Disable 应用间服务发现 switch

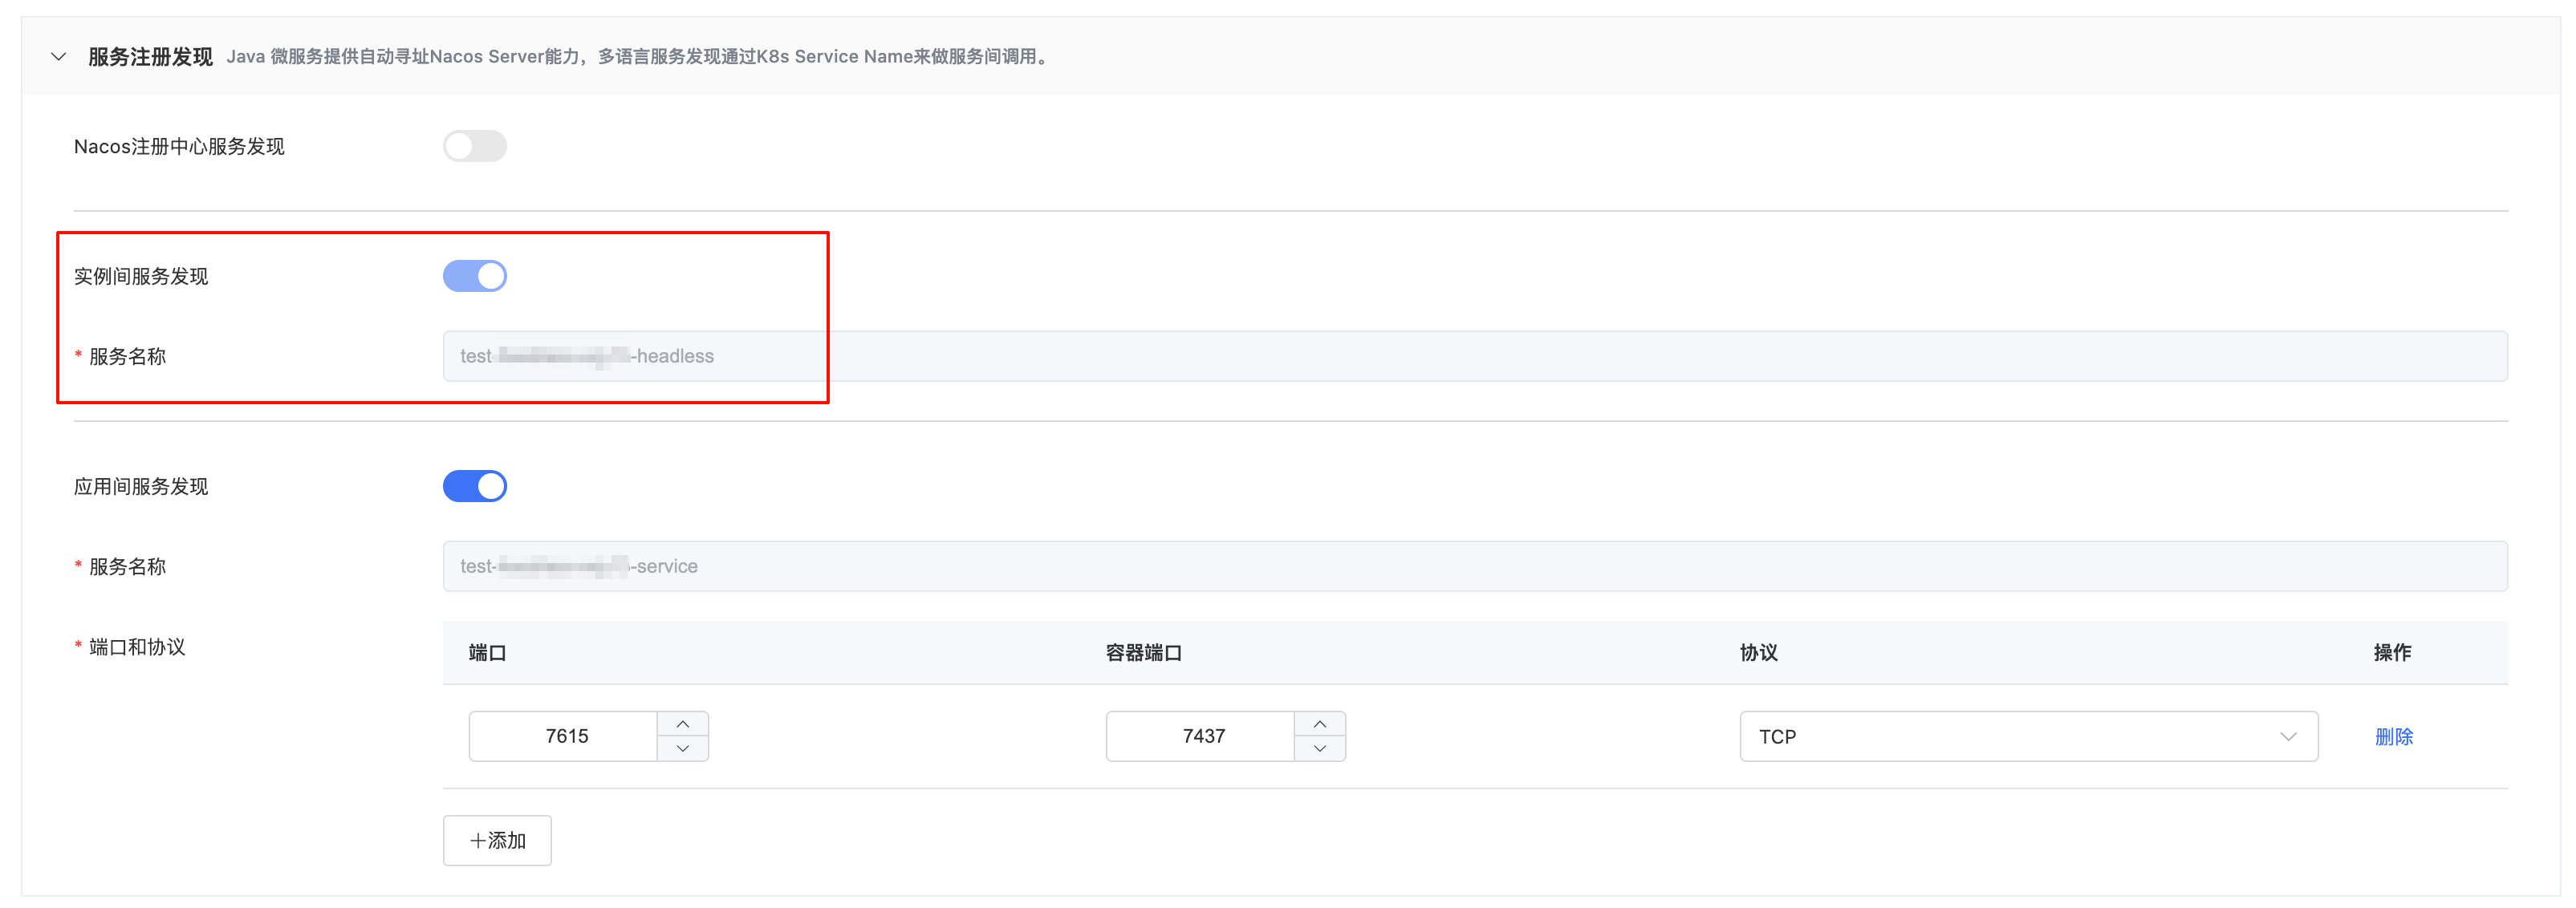[x=475, y=486]
